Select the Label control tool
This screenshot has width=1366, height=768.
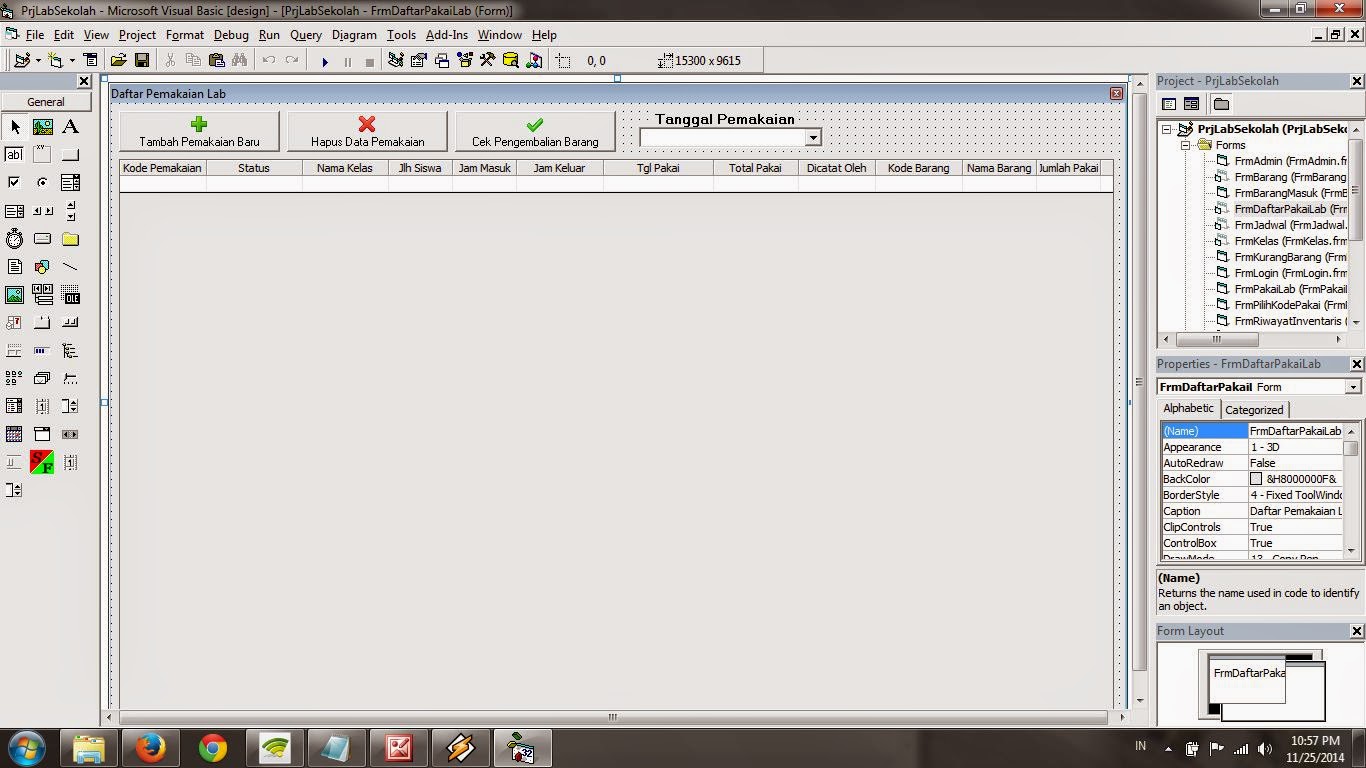pyautogui.click(x=70, y=127)
